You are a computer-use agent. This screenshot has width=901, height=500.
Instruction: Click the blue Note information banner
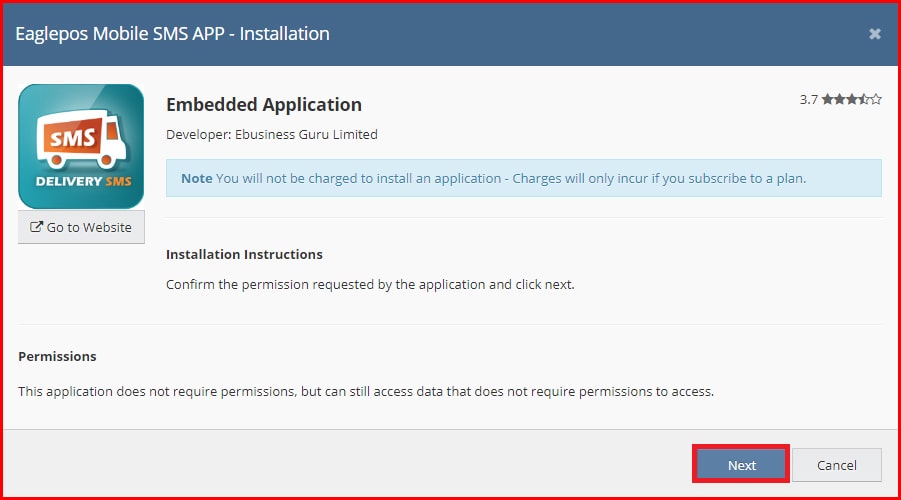tap(523, 178)
